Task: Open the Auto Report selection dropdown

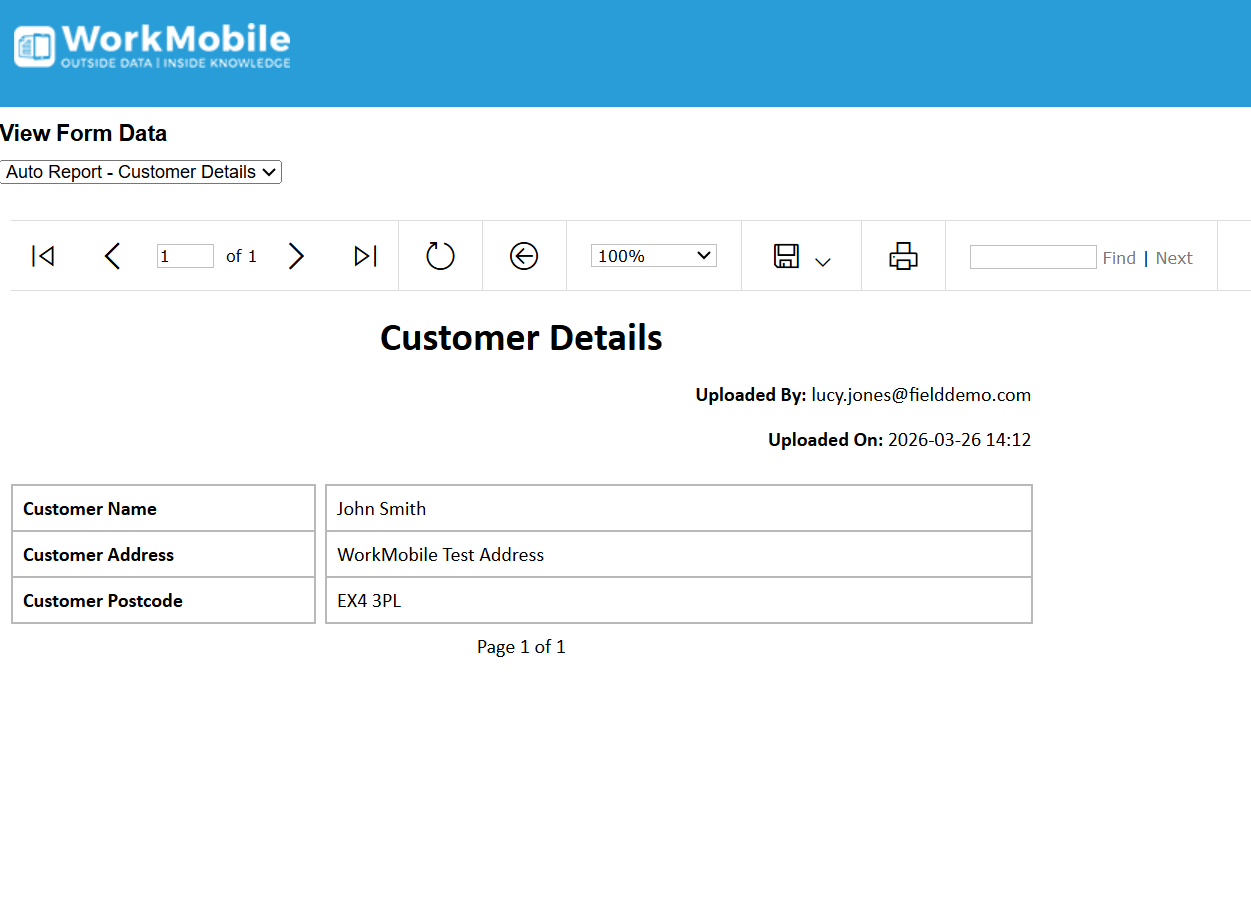Action: [x=141, y=172]
